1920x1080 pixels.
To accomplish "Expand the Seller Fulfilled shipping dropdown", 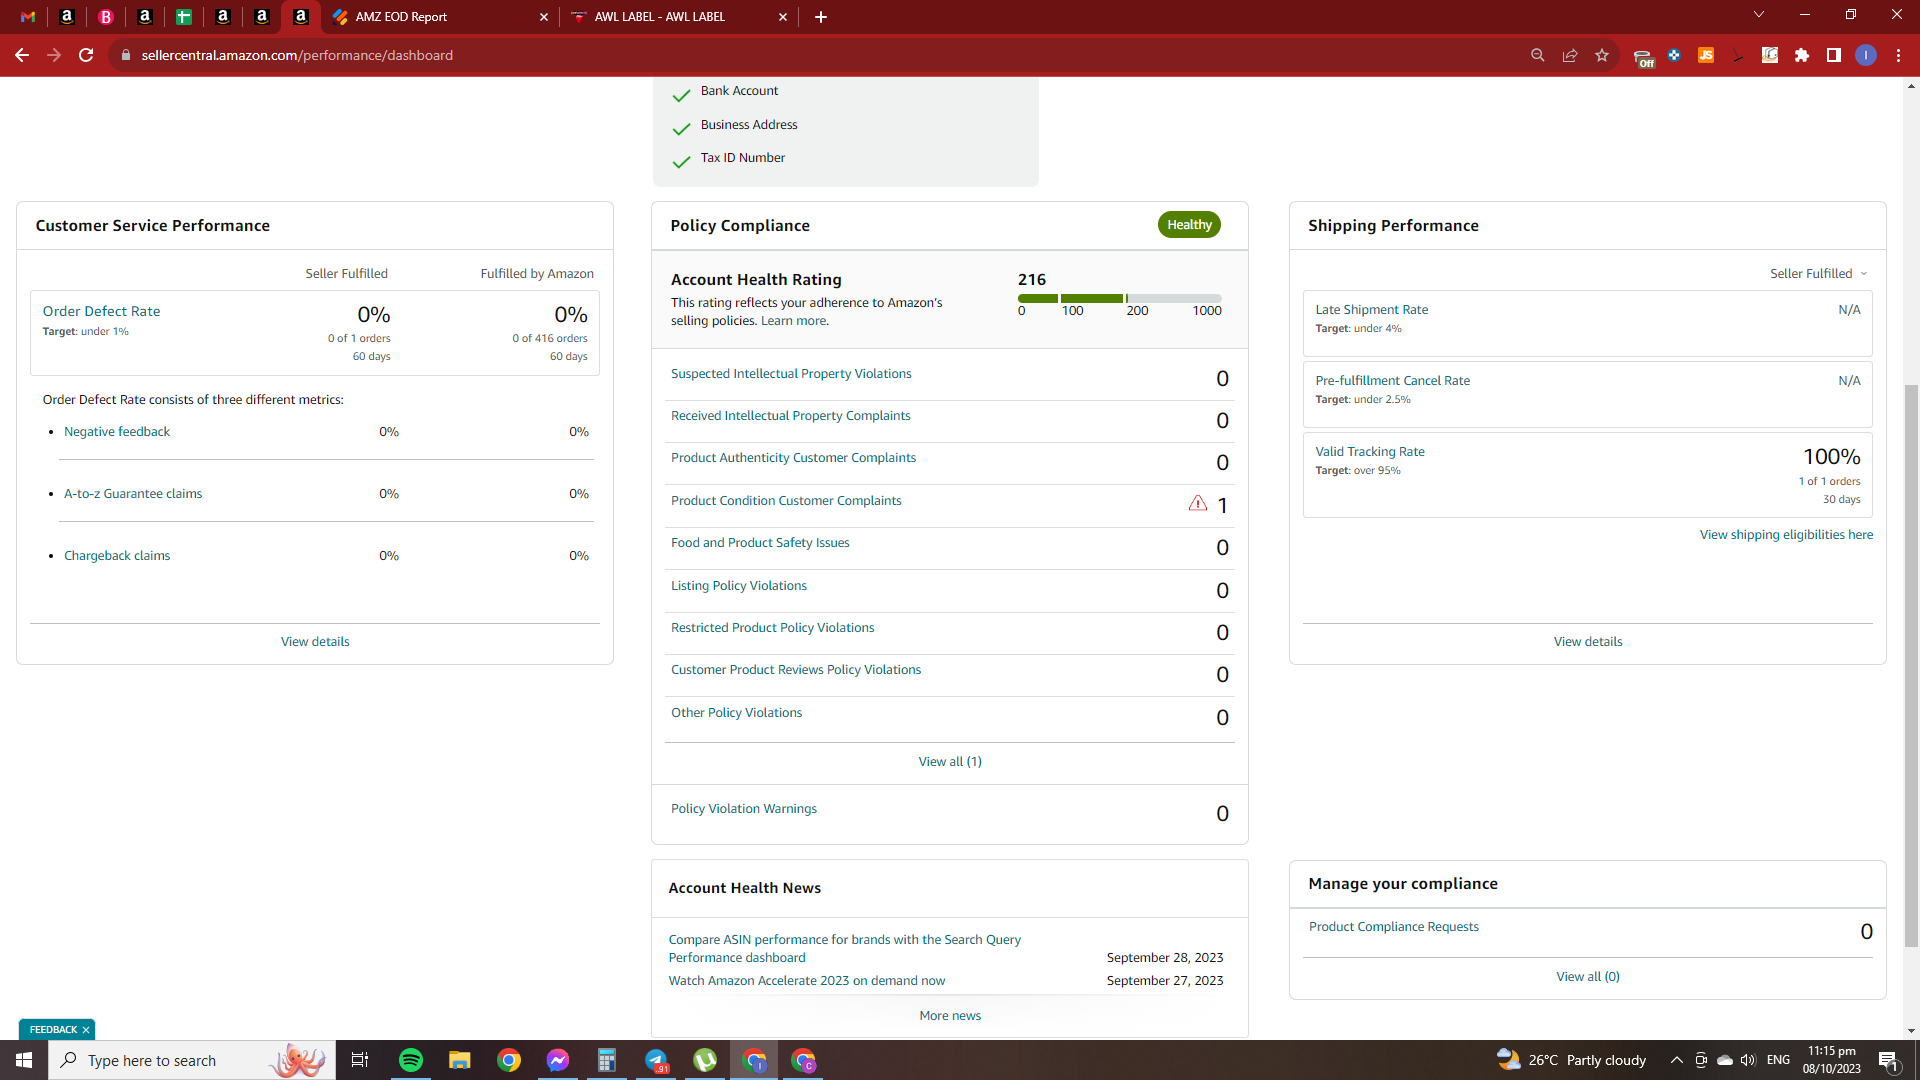I will pos(1818,273).
